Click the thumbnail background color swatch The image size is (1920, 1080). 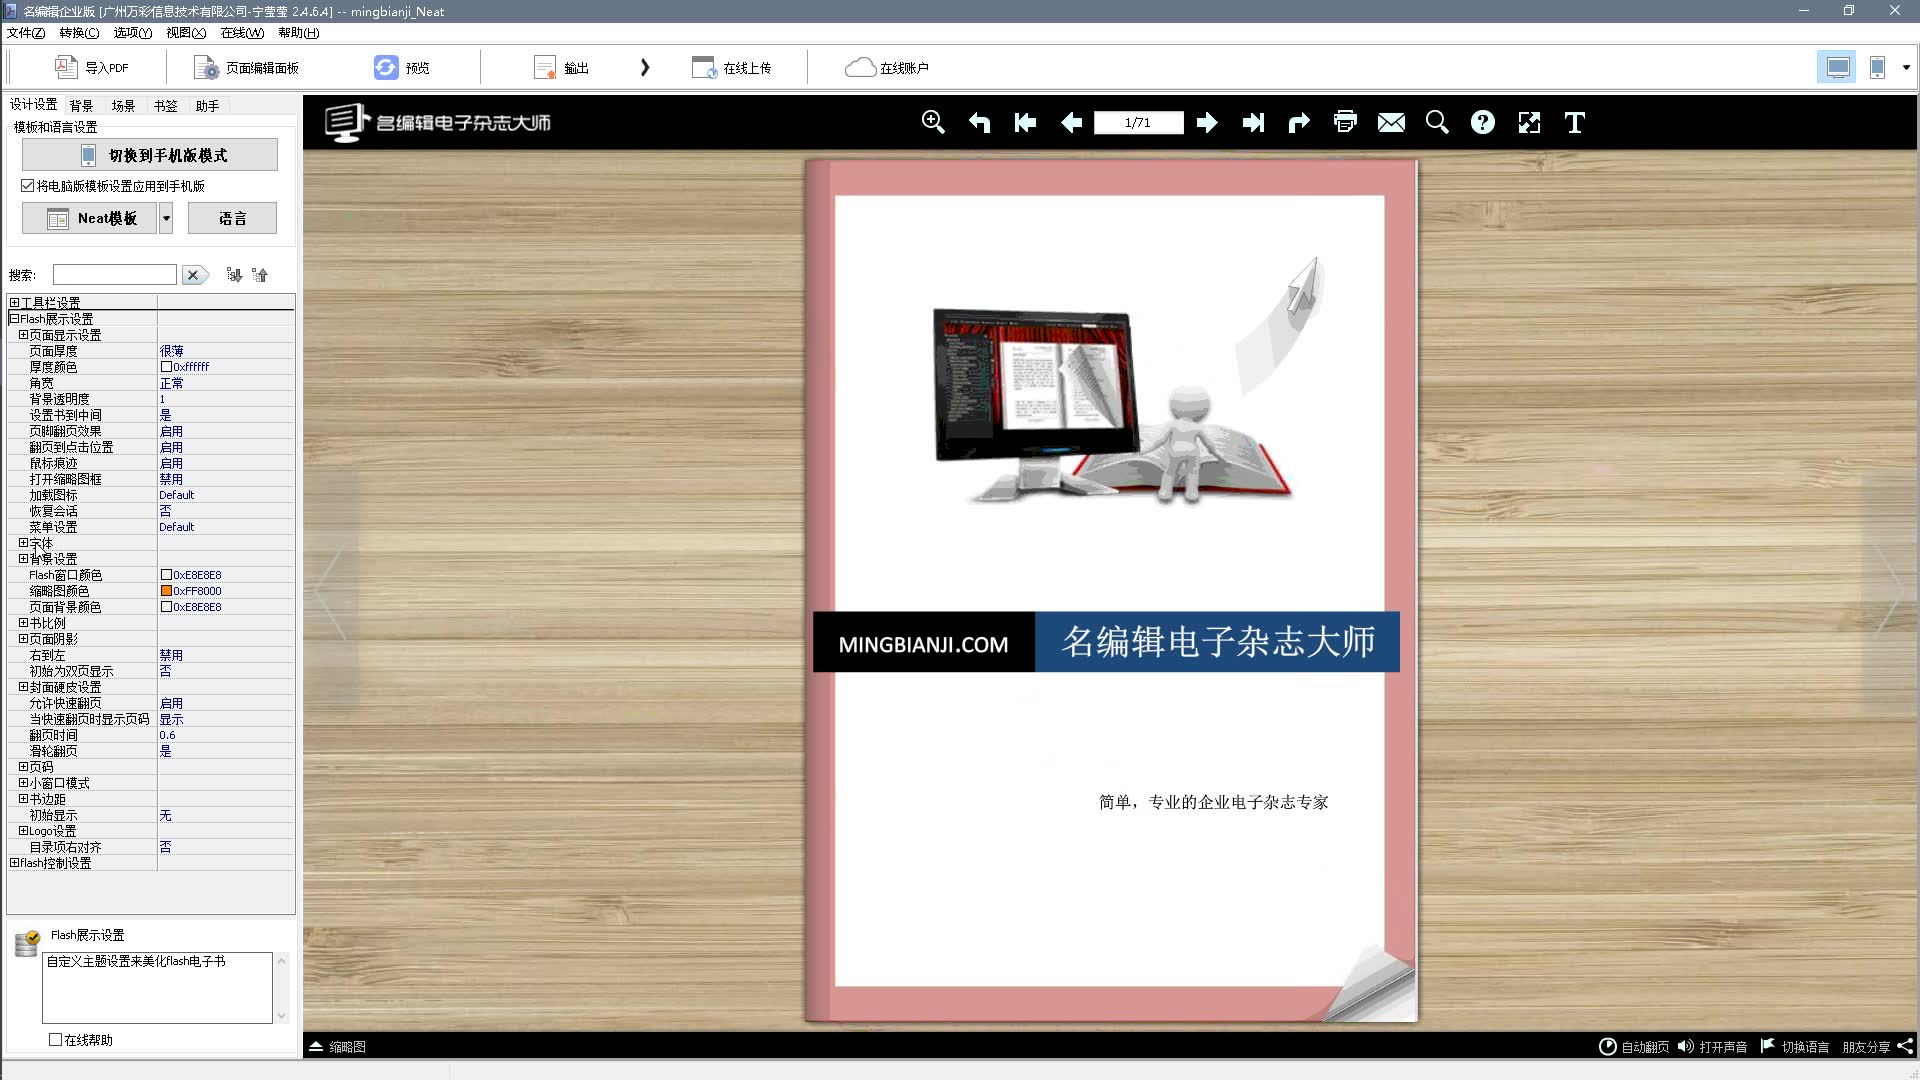[167, 591]
